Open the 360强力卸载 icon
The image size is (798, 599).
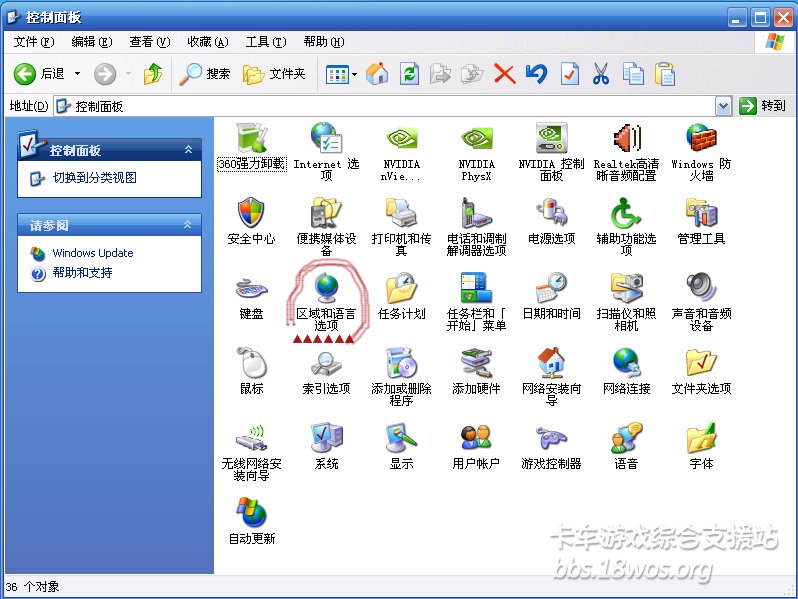[252, 138]
